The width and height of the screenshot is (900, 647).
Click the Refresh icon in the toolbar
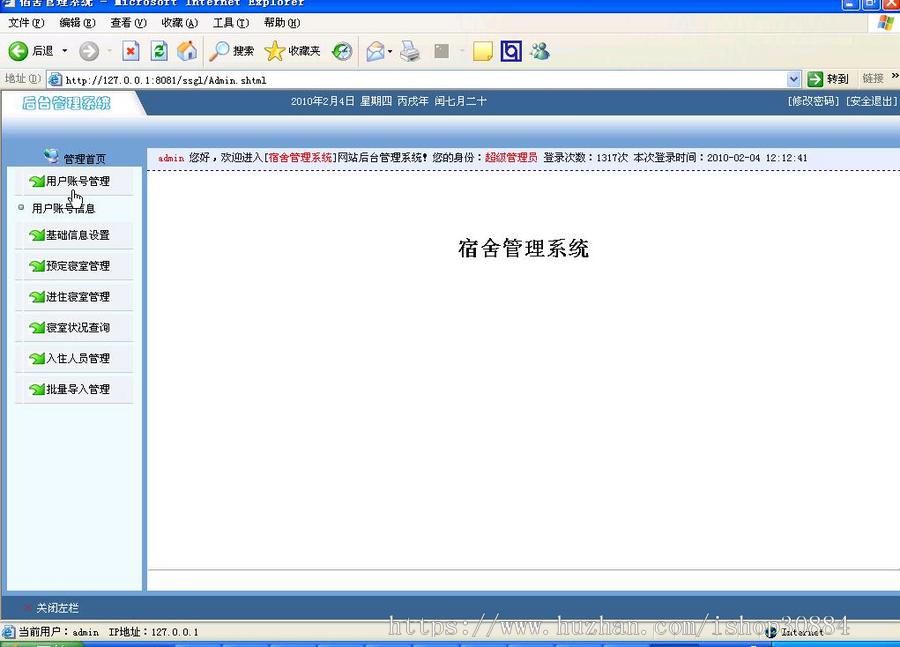pos(158,50)
